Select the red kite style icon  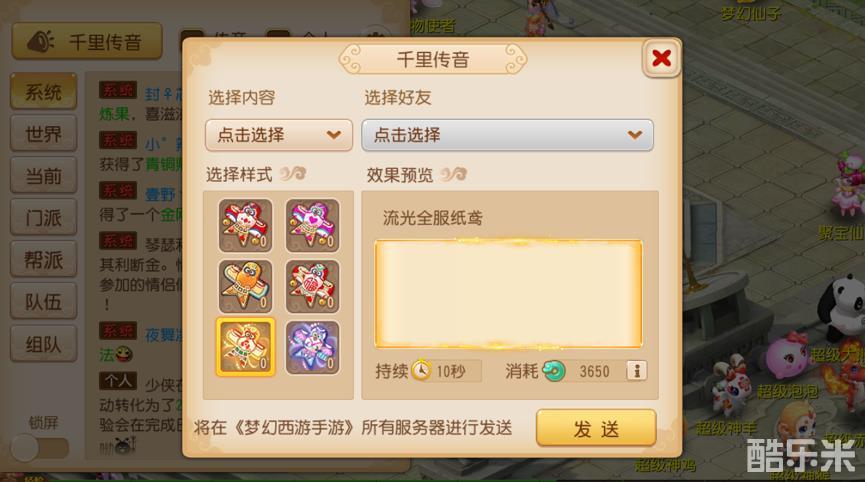click(x=245, y=226)
